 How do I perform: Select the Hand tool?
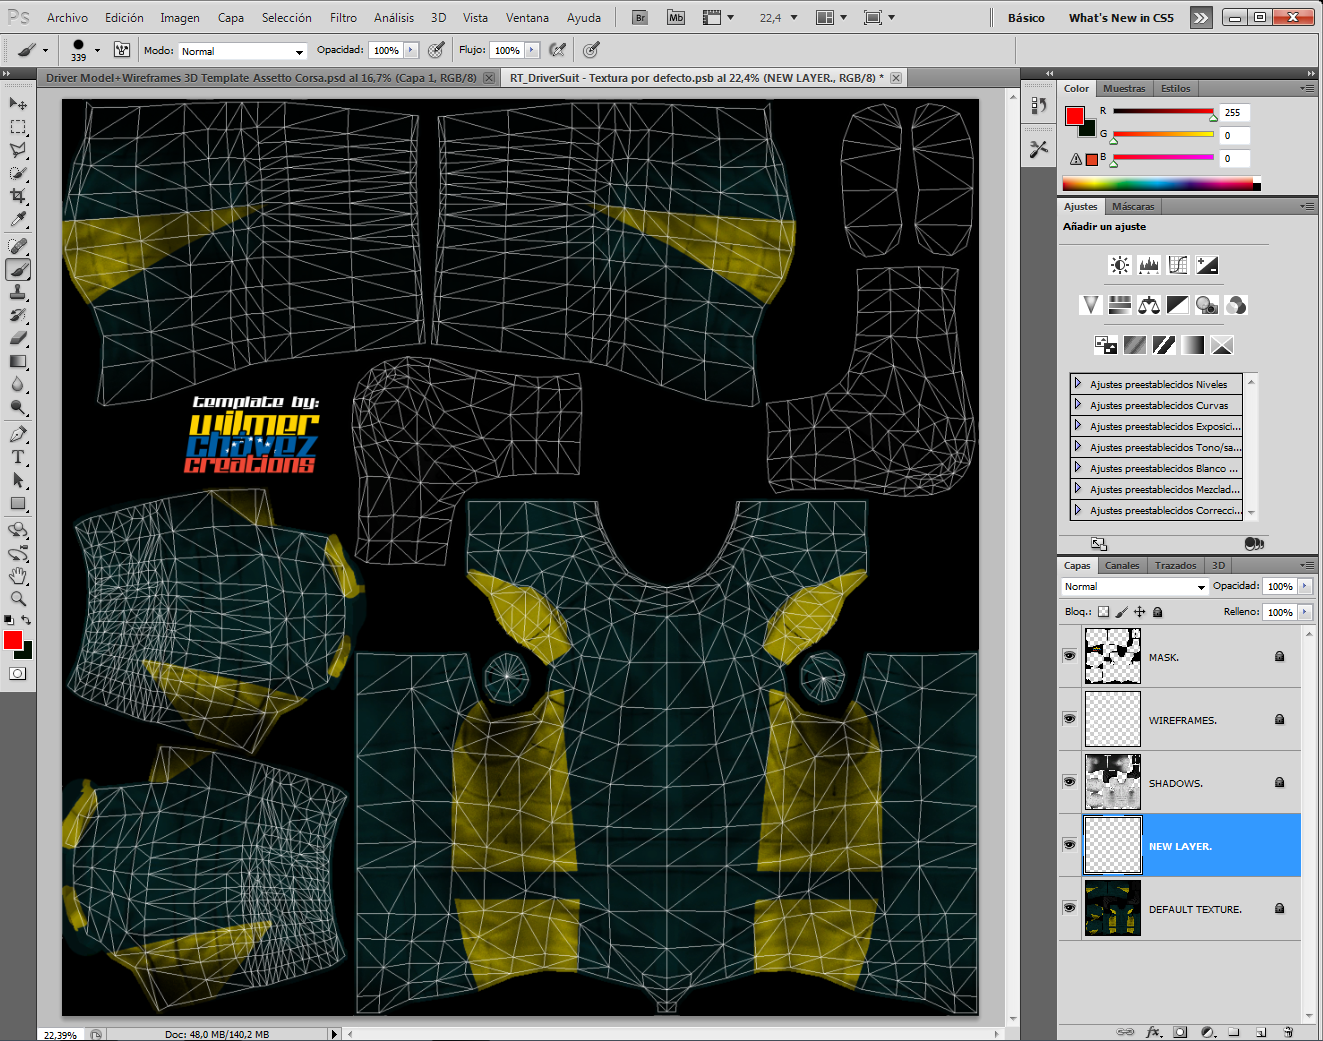pyautogui.click(x=18, y=576)
